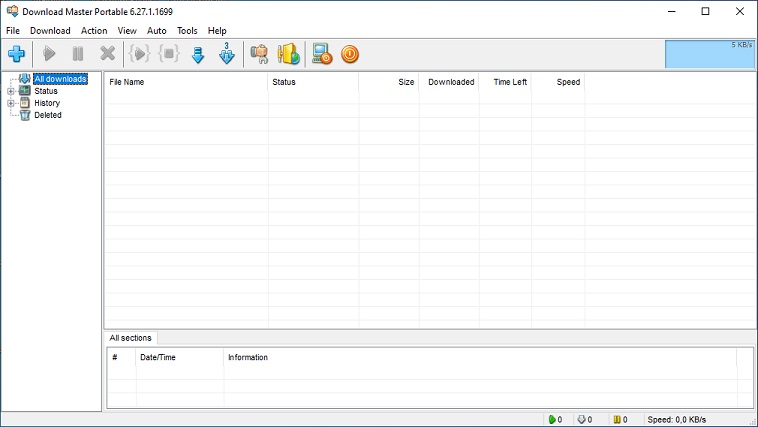The height and width of the screenshot is (427, 758).
Task: Sort by Downloaded column header
Action: [449, 82]
